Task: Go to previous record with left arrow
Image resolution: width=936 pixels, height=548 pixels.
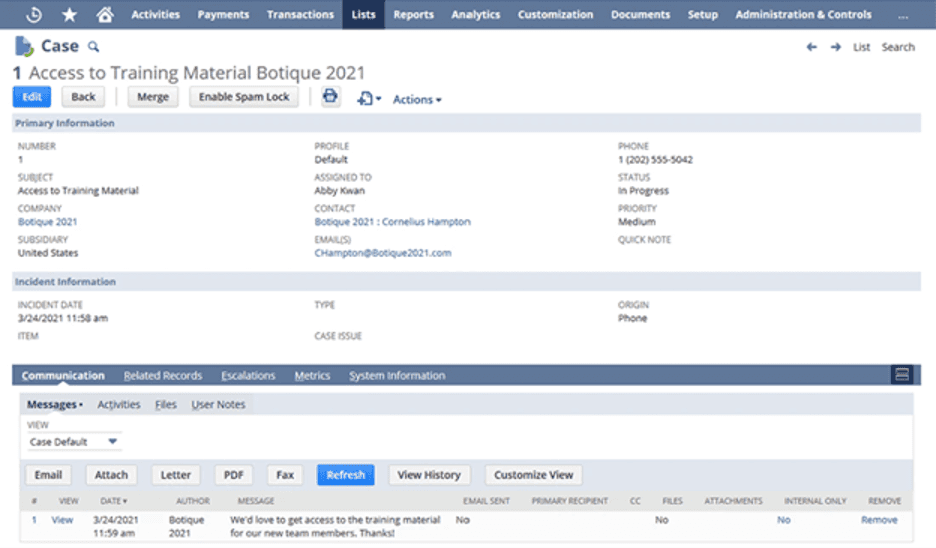Action: click(x=811, y=47)
